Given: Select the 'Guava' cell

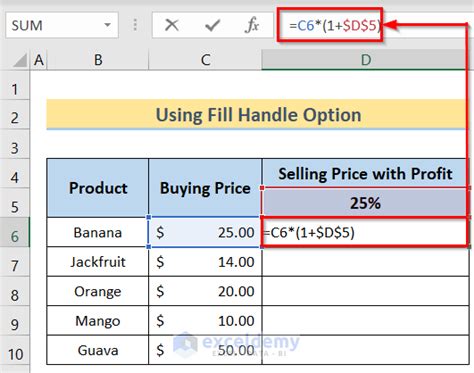Looking at the screenshot, I should [x=98, y=350].
